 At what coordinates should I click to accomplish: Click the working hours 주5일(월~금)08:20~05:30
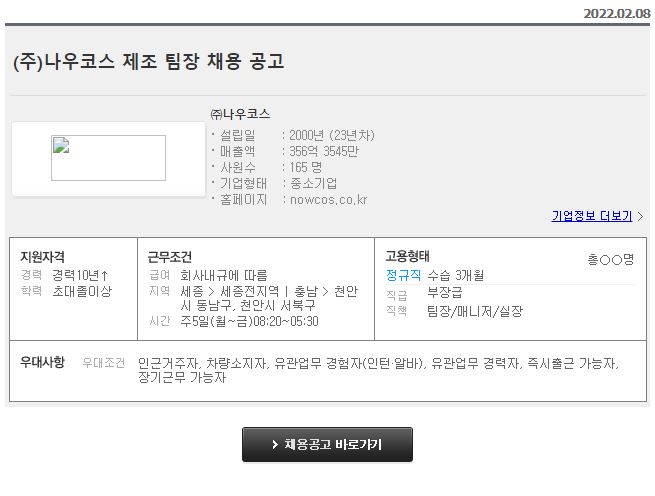coord(249,321)
